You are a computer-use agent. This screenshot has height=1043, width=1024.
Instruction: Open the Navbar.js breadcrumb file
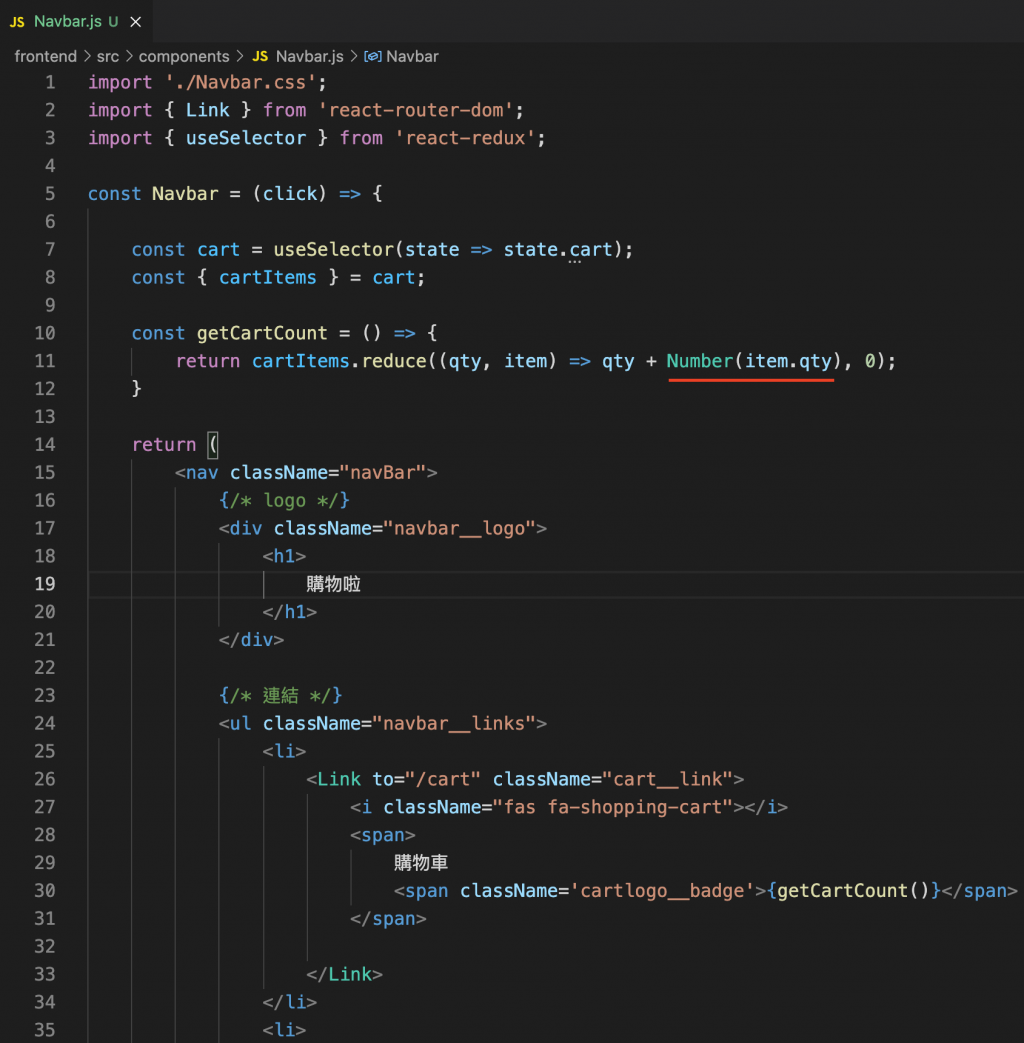pyautogui.click(x=309, y=57)
